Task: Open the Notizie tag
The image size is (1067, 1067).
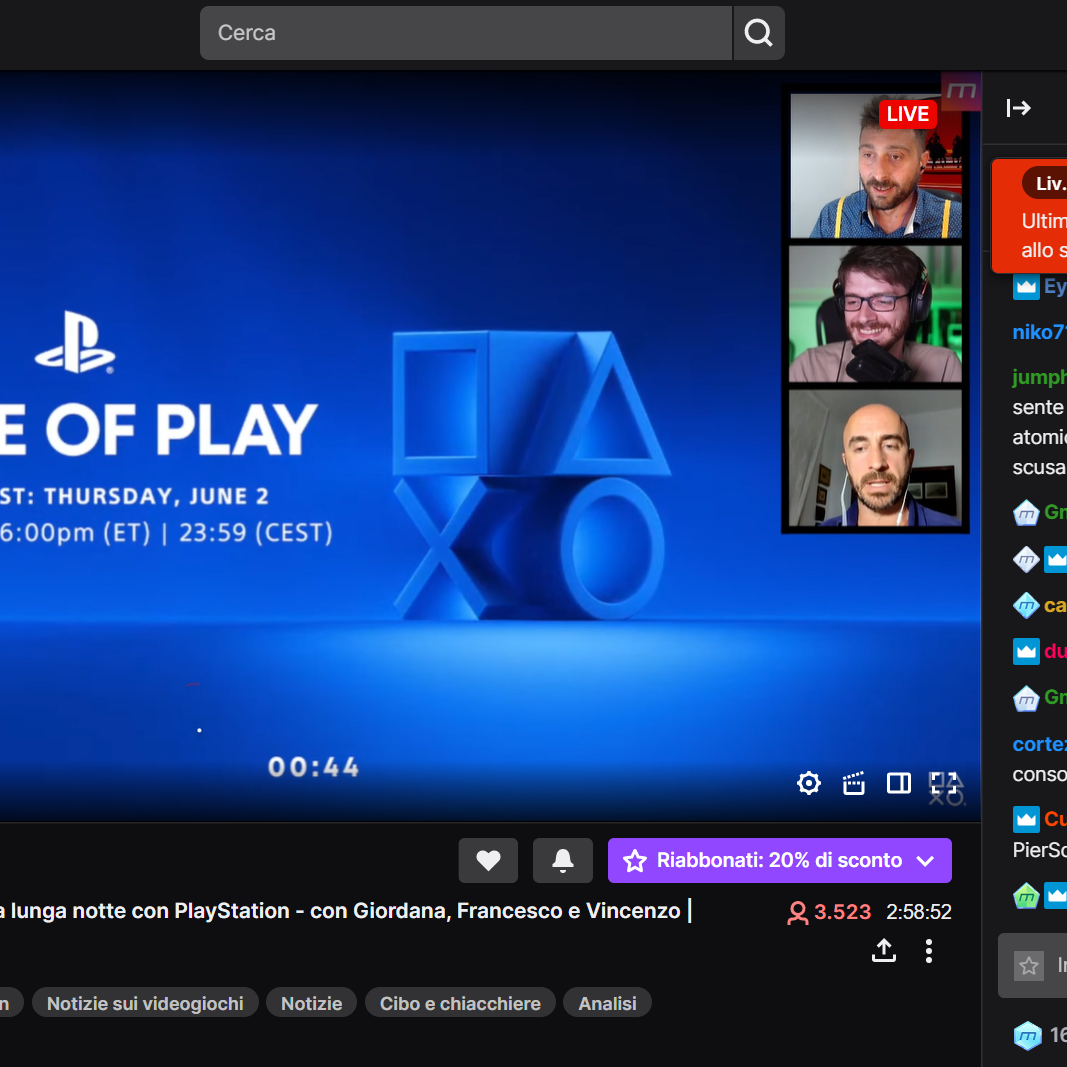Action: (311, 1003)
